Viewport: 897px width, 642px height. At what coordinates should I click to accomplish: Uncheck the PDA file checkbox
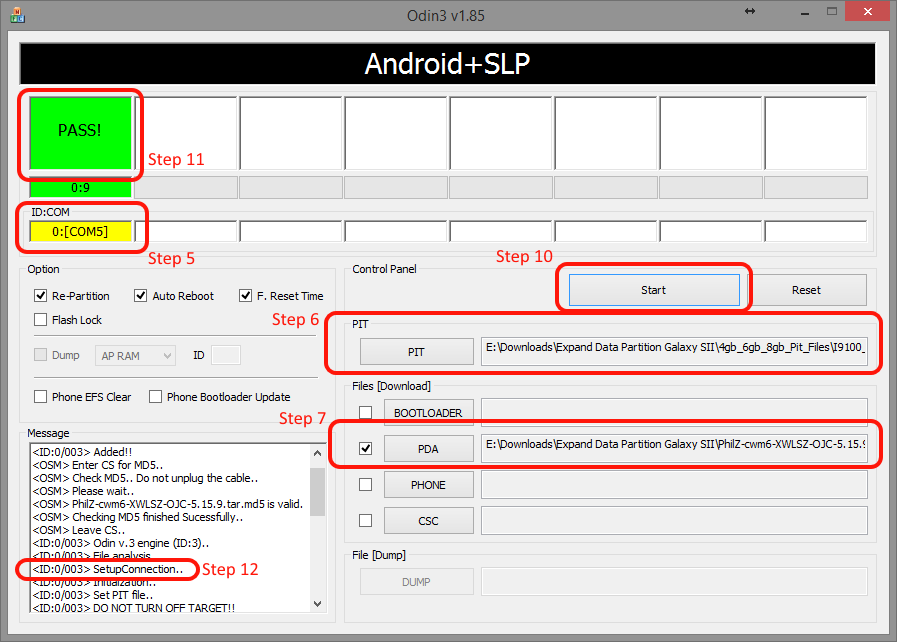point(365,449)
